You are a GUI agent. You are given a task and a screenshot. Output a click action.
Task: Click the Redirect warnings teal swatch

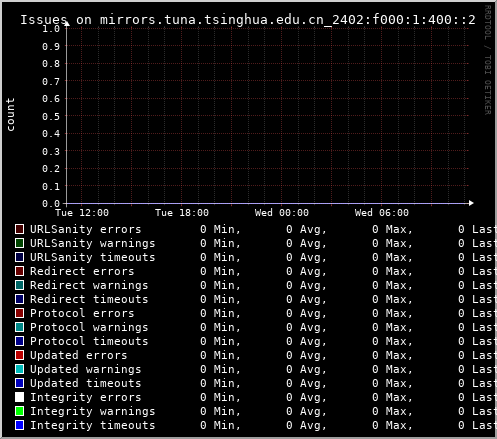coord(20,285)
